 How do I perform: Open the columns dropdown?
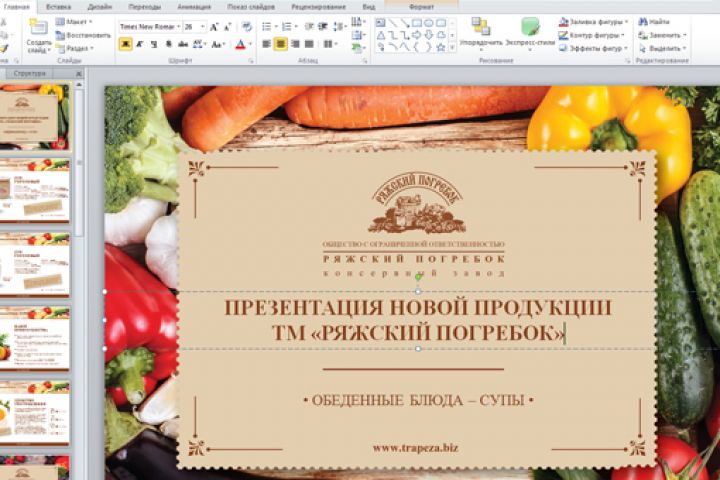point(330,44)
